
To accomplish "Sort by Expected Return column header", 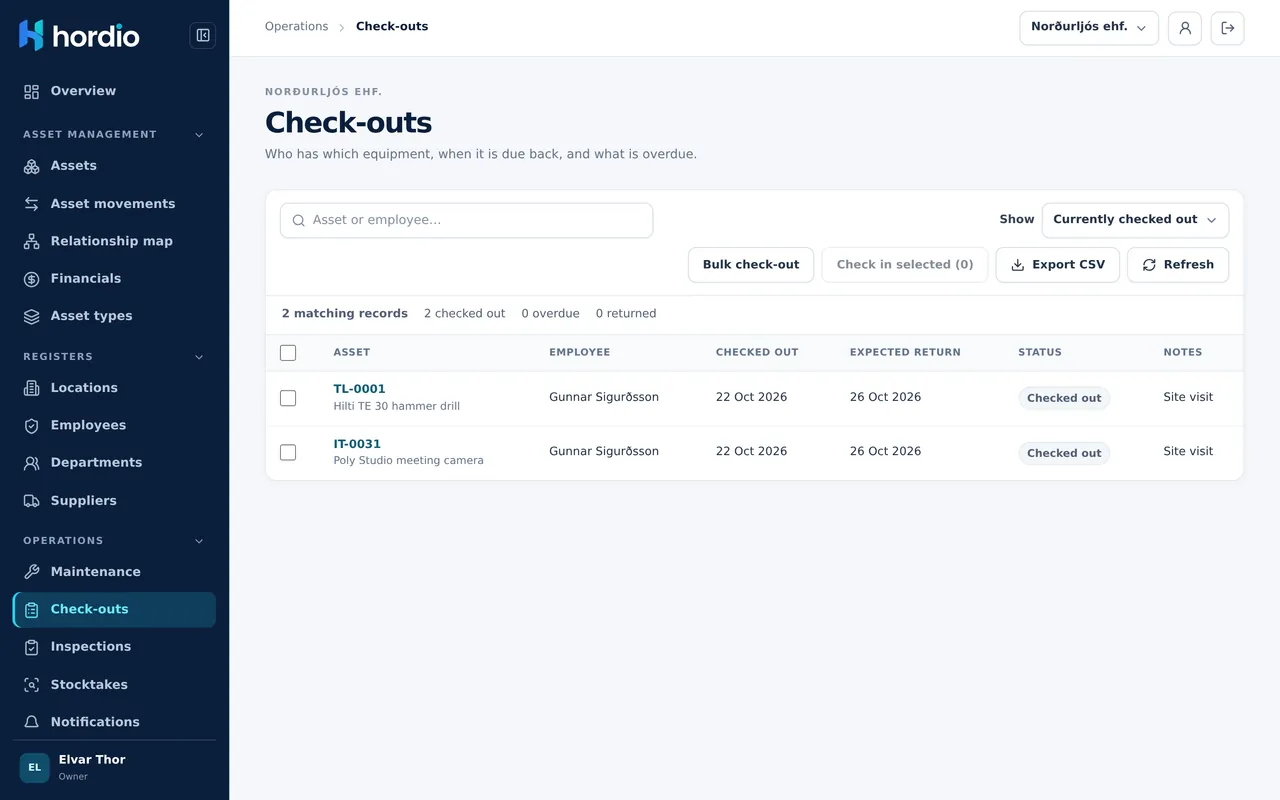I will click(905, 353).
